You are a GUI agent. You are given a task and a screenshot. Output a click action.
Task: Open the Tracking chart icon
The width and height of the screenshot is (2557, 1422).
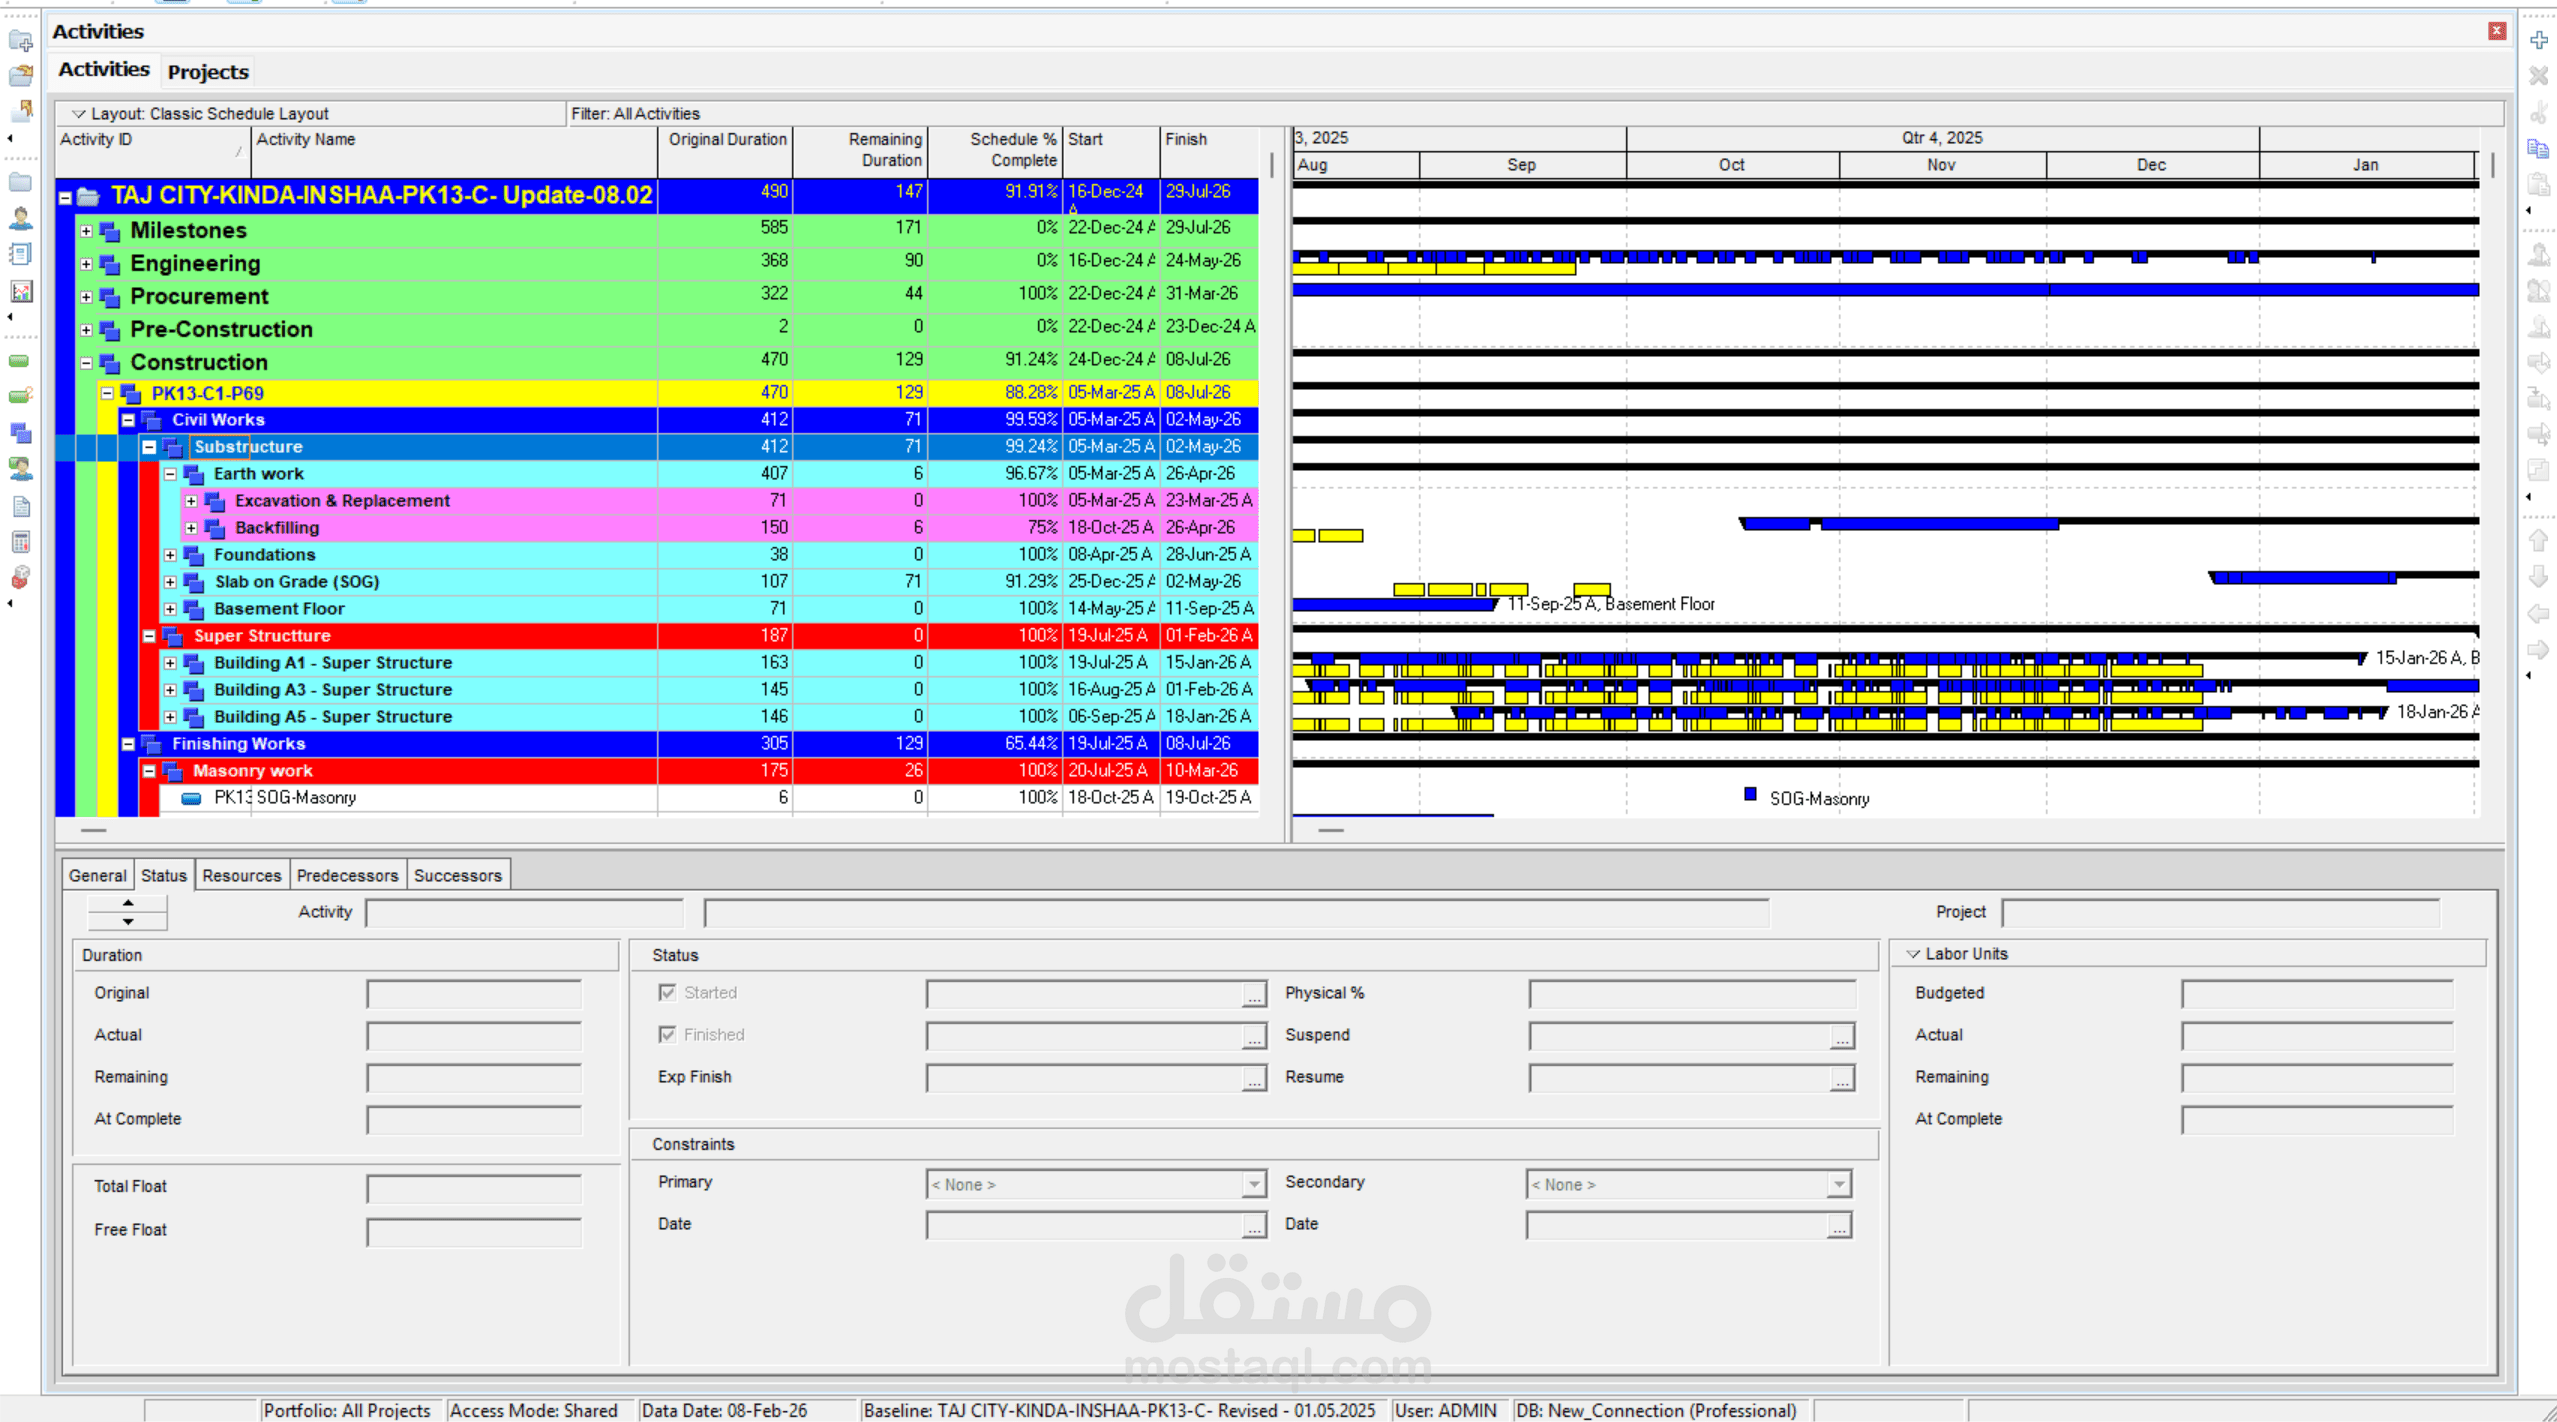20,291
